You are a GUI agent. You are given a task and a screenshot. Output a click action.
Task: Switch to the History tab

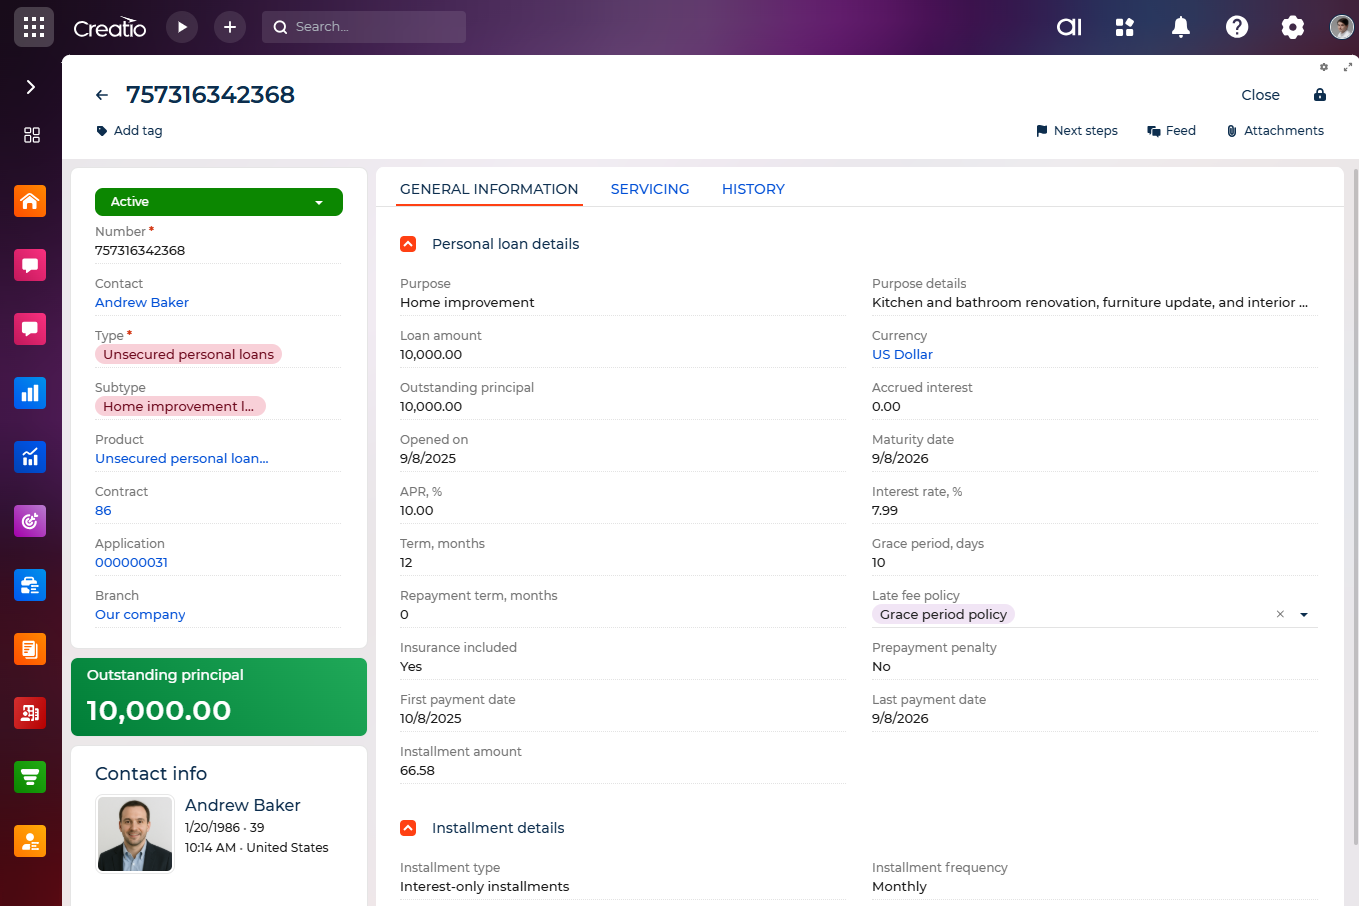pyautogui.click(x=753, y=189)
